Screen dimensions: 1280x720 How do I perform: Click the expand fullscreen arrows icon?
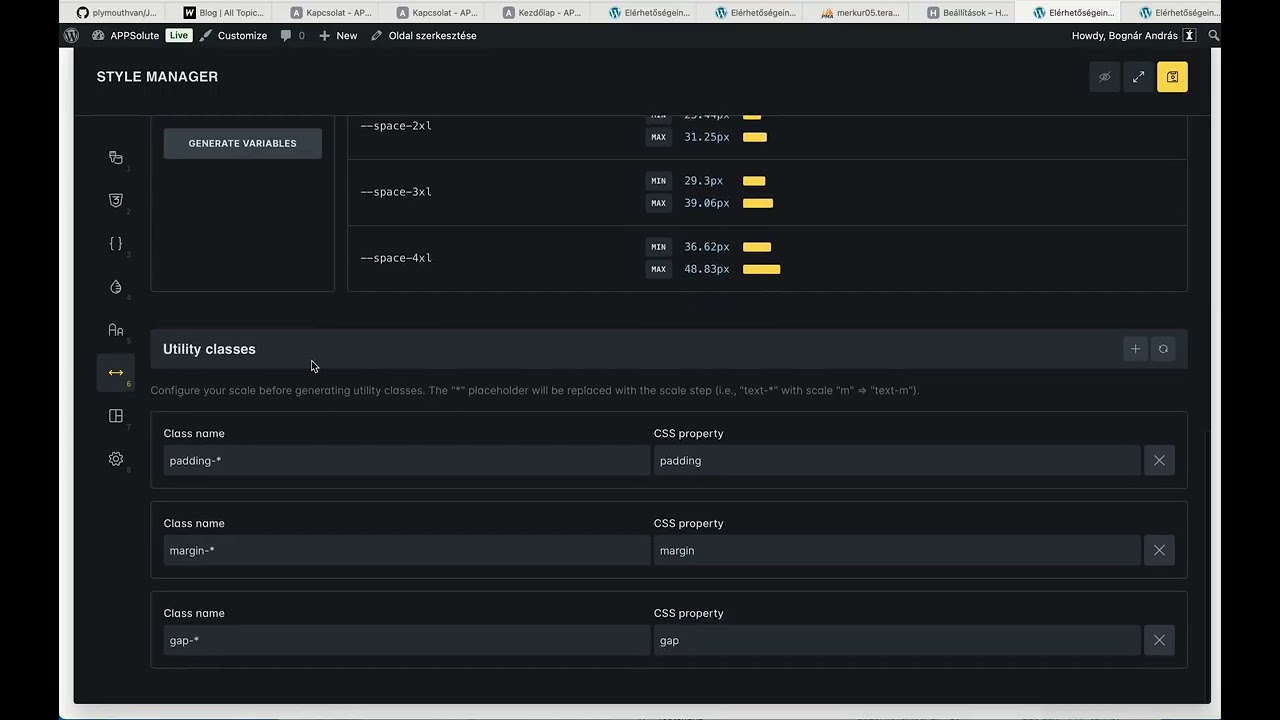1138,77
